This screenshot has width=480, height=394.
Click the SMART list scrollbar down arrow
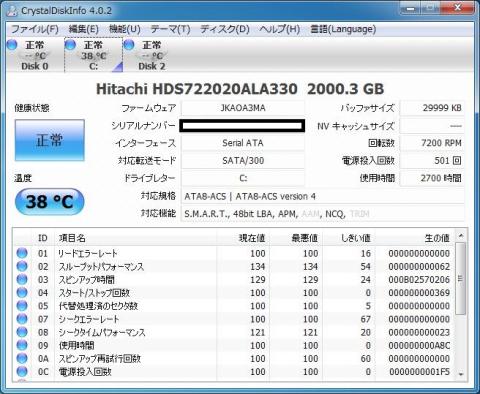coord(461,374)
